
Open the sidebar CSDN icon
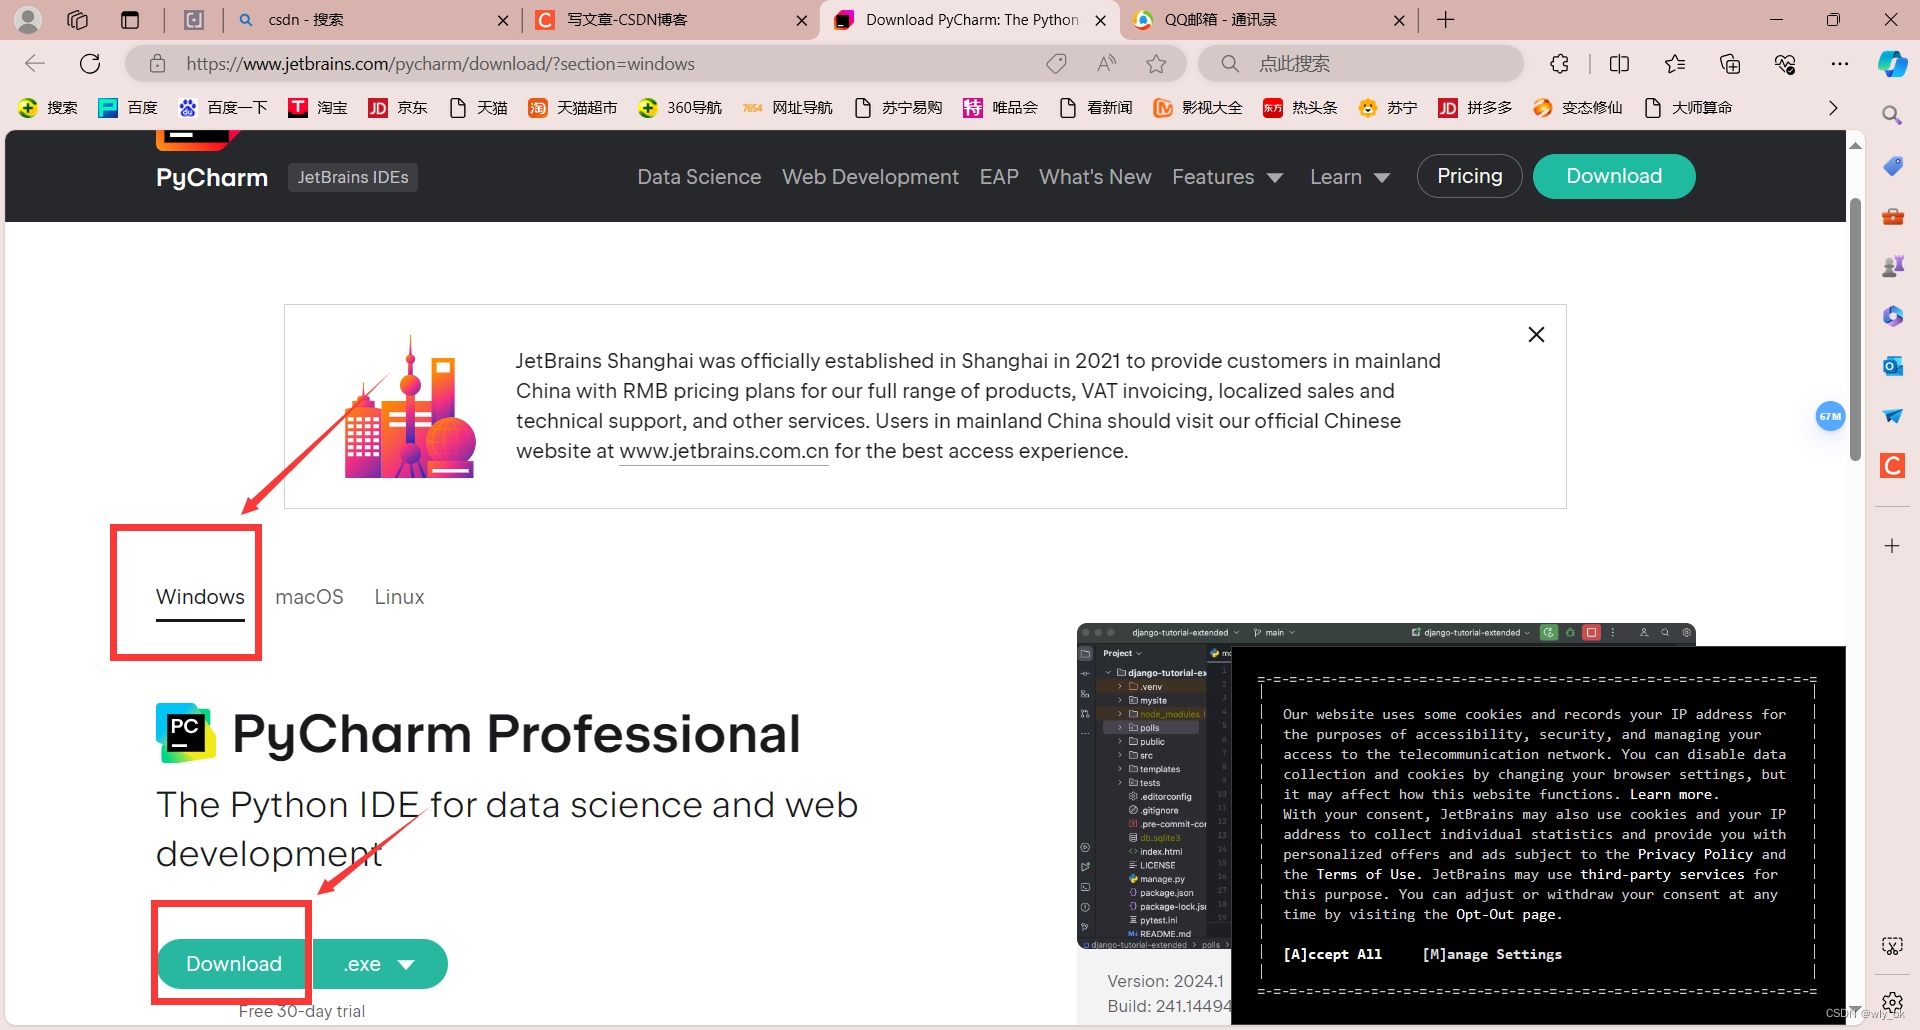pos(1892,466)
